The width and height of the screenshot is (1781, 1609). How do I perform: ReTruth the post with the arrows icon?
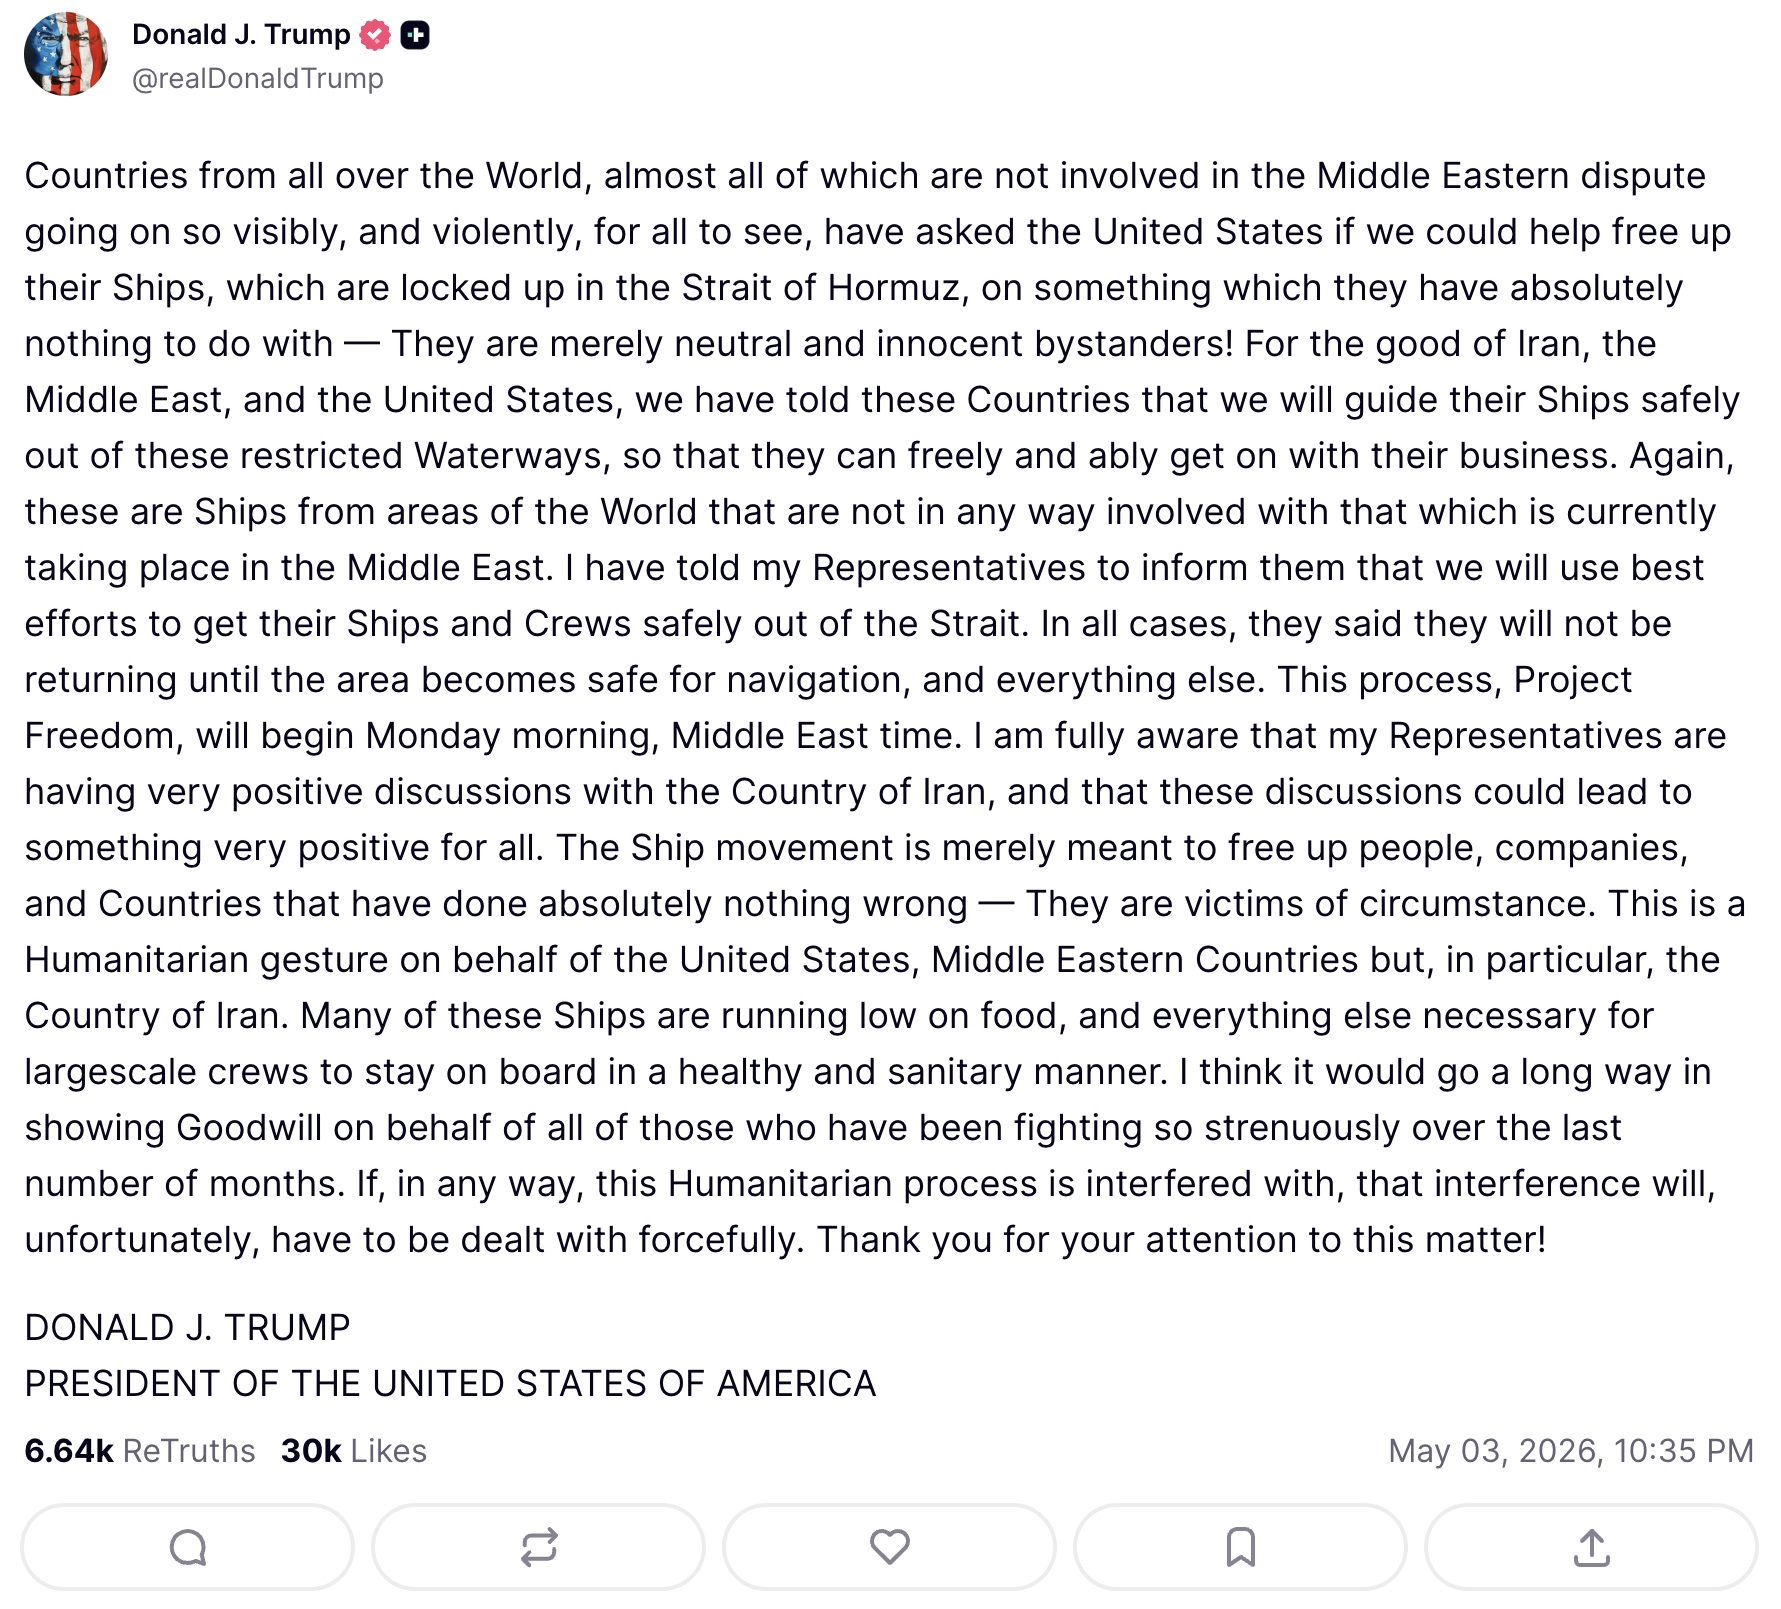click(x=539, y=1547)
